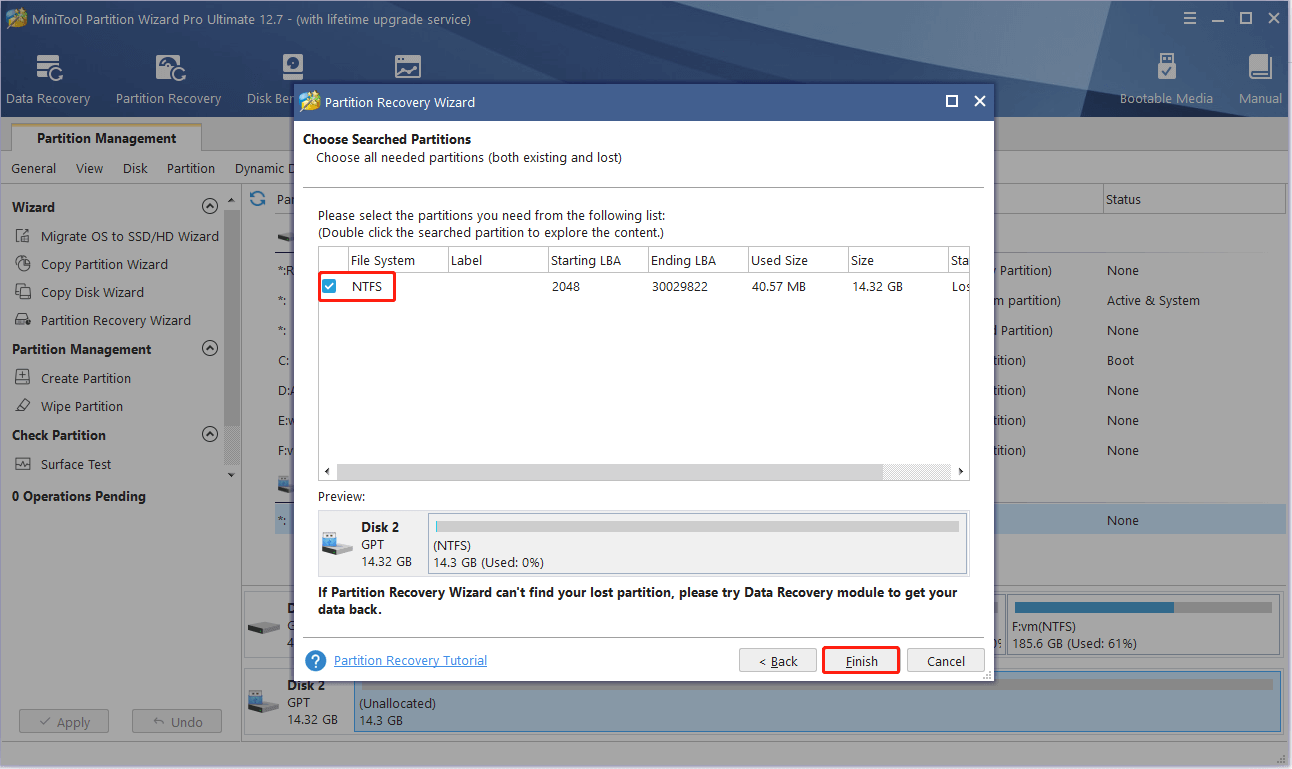Open Bootable Media builder
The width and height of the screenshot is (1292, 769).
1166,80
